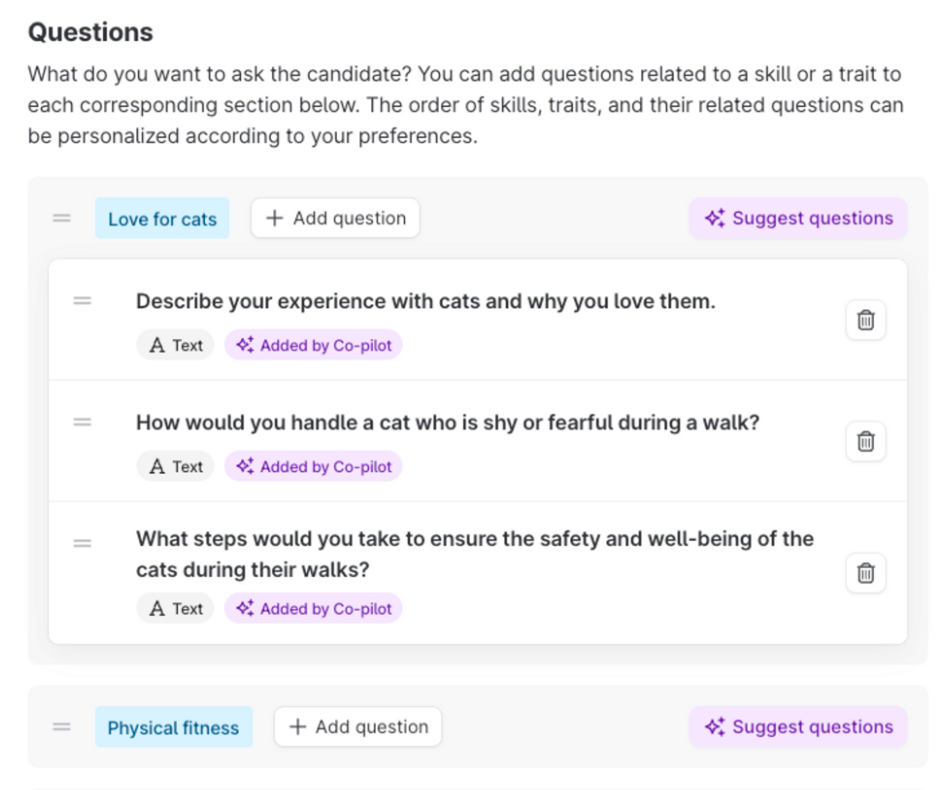Grab the drag handle for Love for cats section
This screenshot has height=790, width=952.
pyautogui.click(x=62, y=218)
